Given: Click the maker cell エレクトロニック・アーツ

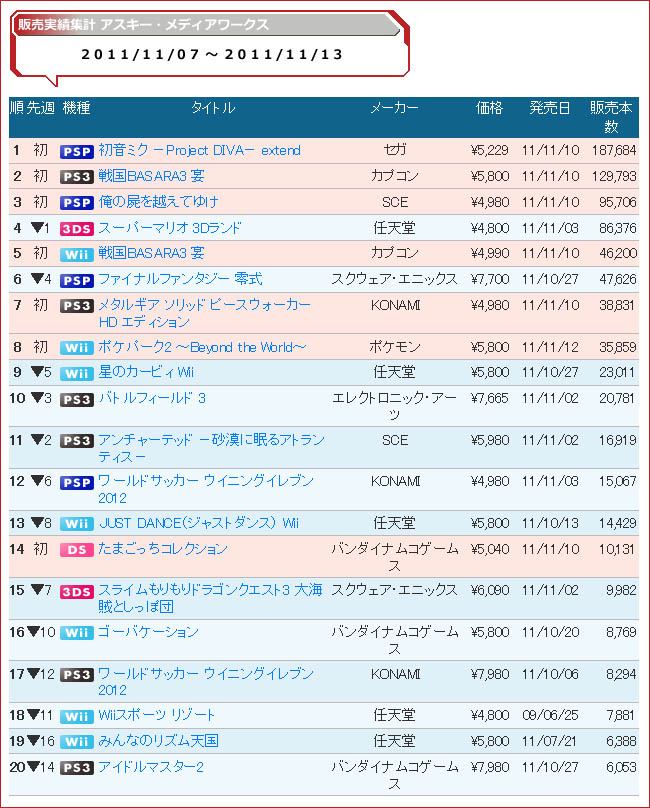Looking at the screenshot, I should point(394,407).
